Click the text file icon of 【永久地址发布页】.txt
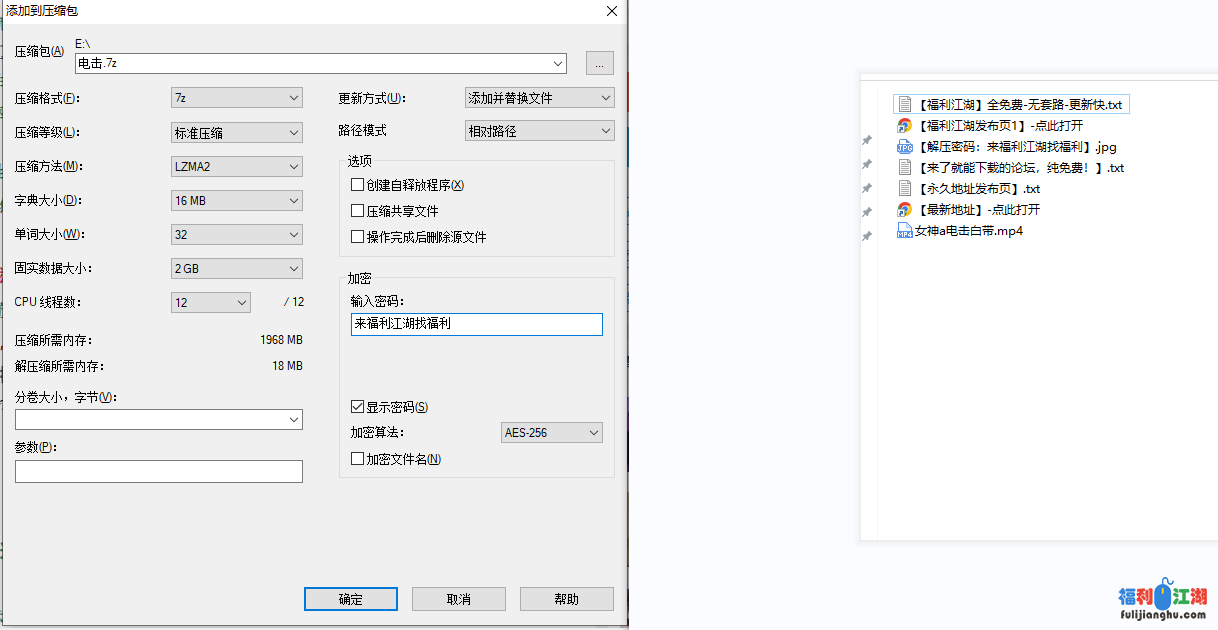The height and width of the screenshot is (630, 1218). click(x=903, y=188)
